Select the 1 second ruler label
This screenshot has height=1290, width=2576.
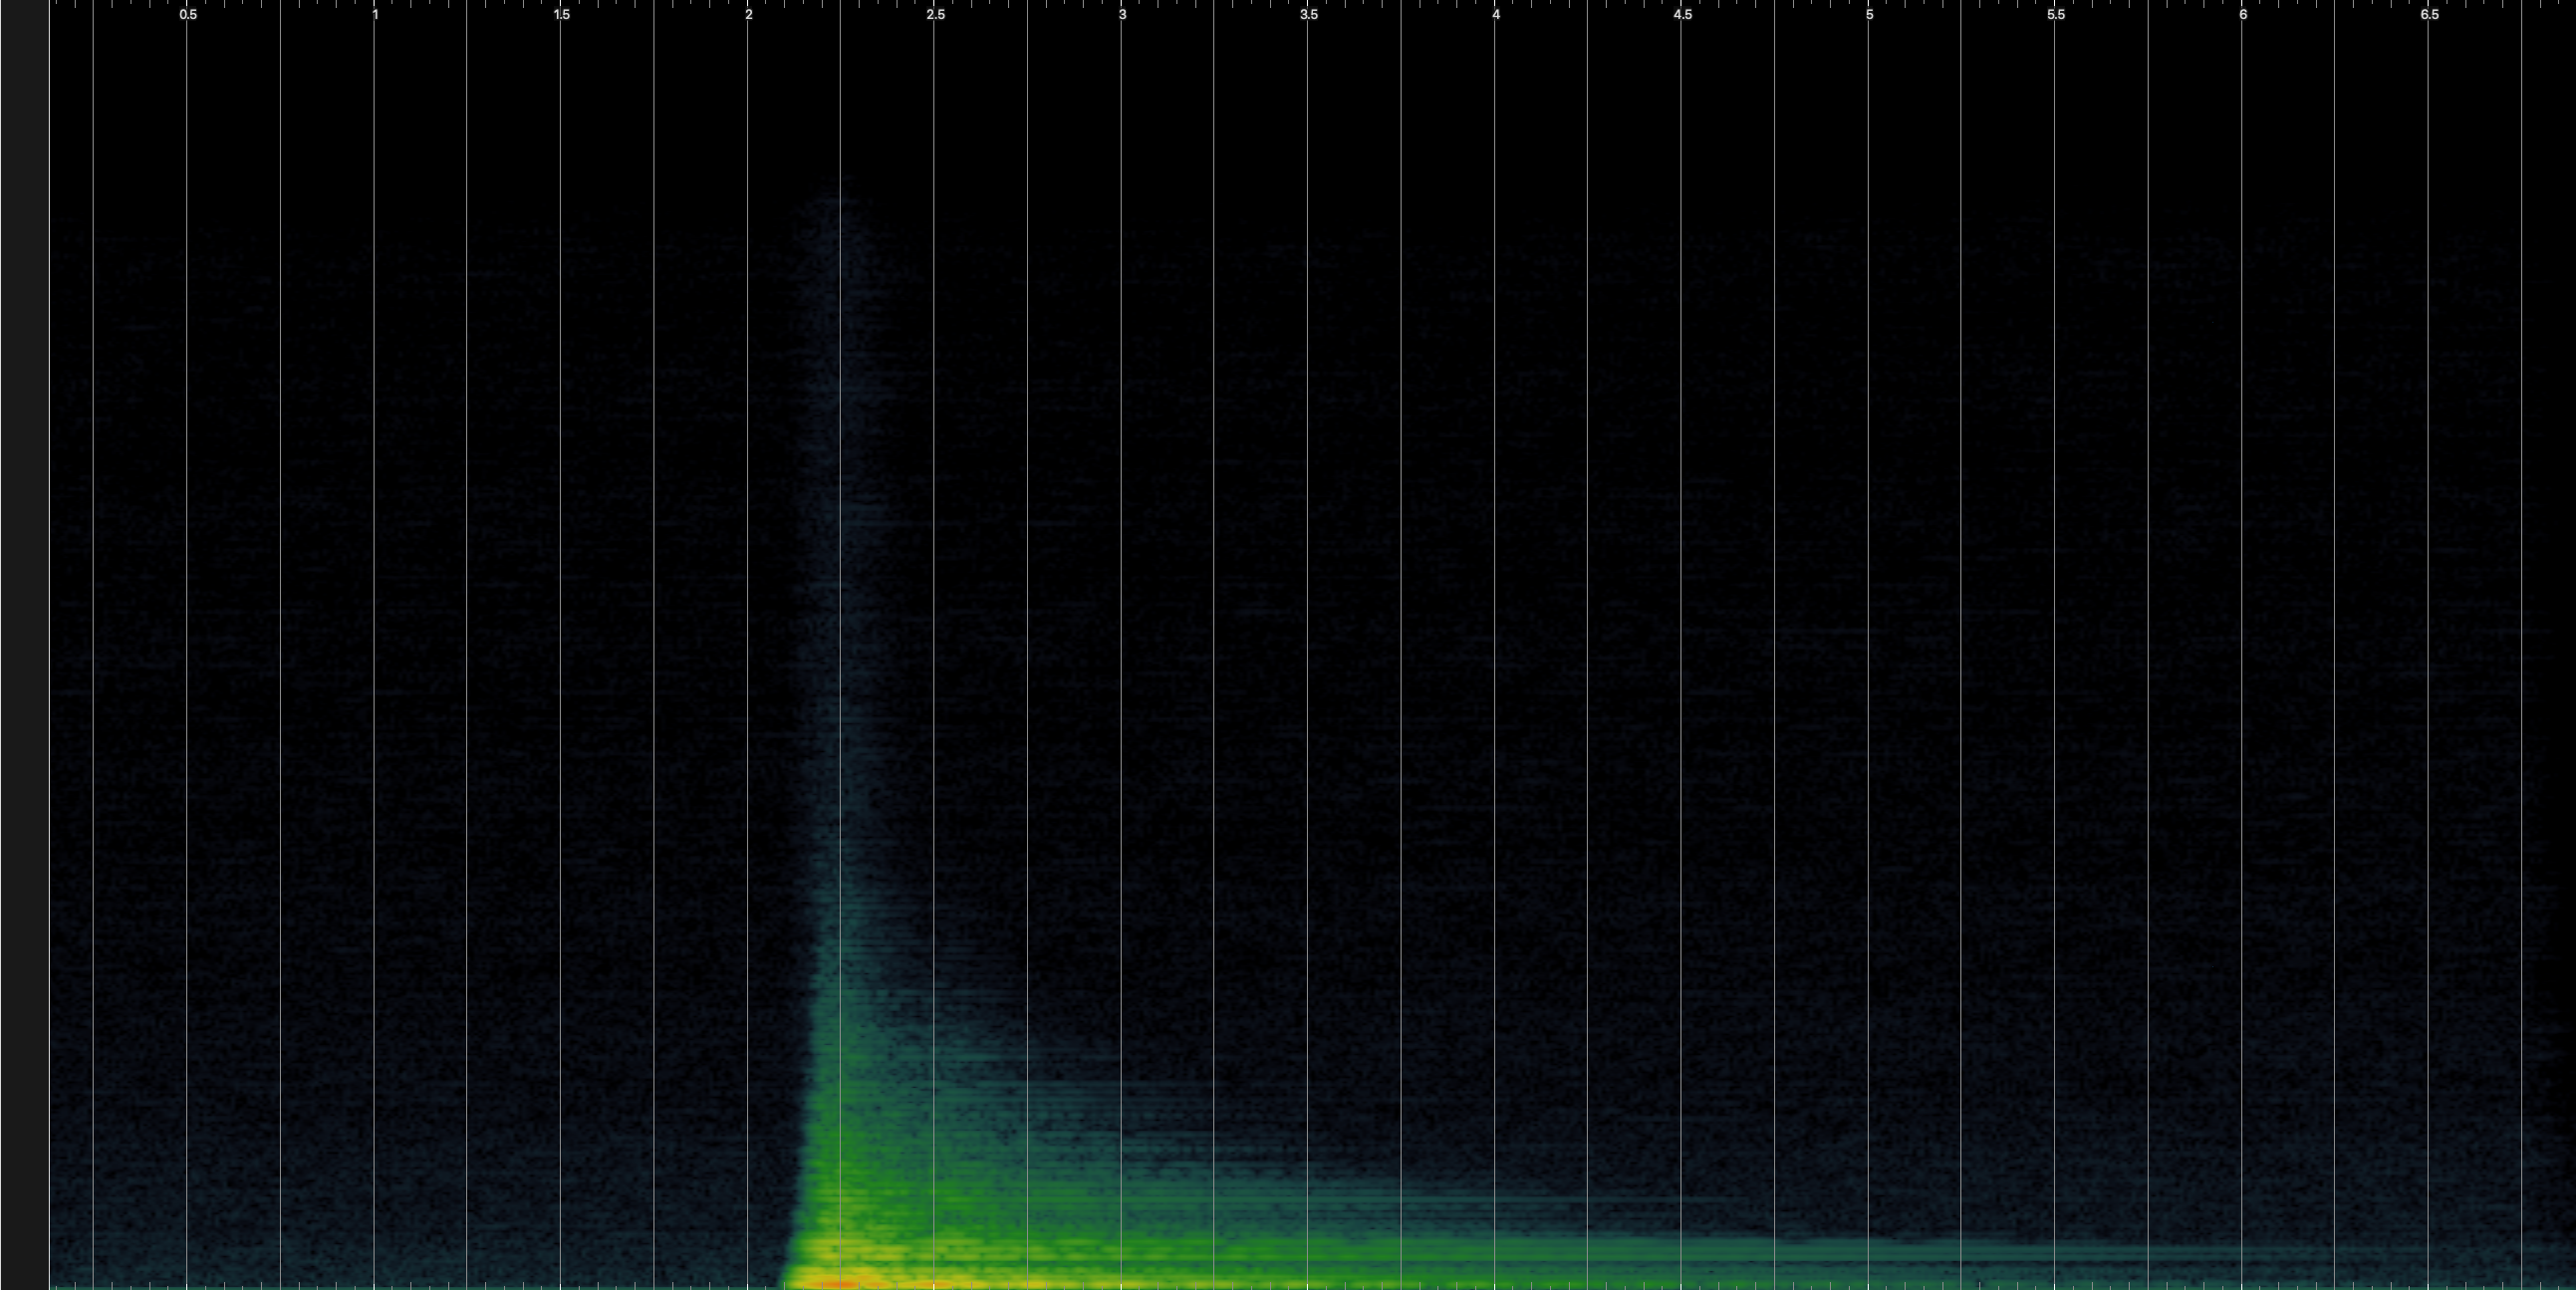click(x=375, y=15)
